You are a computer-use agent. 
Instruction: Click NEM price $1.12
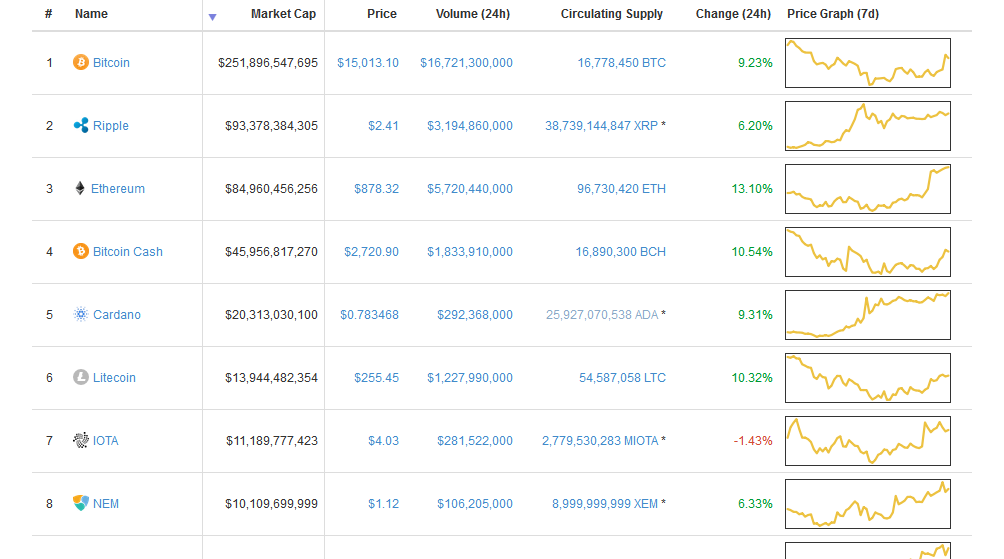383,504
